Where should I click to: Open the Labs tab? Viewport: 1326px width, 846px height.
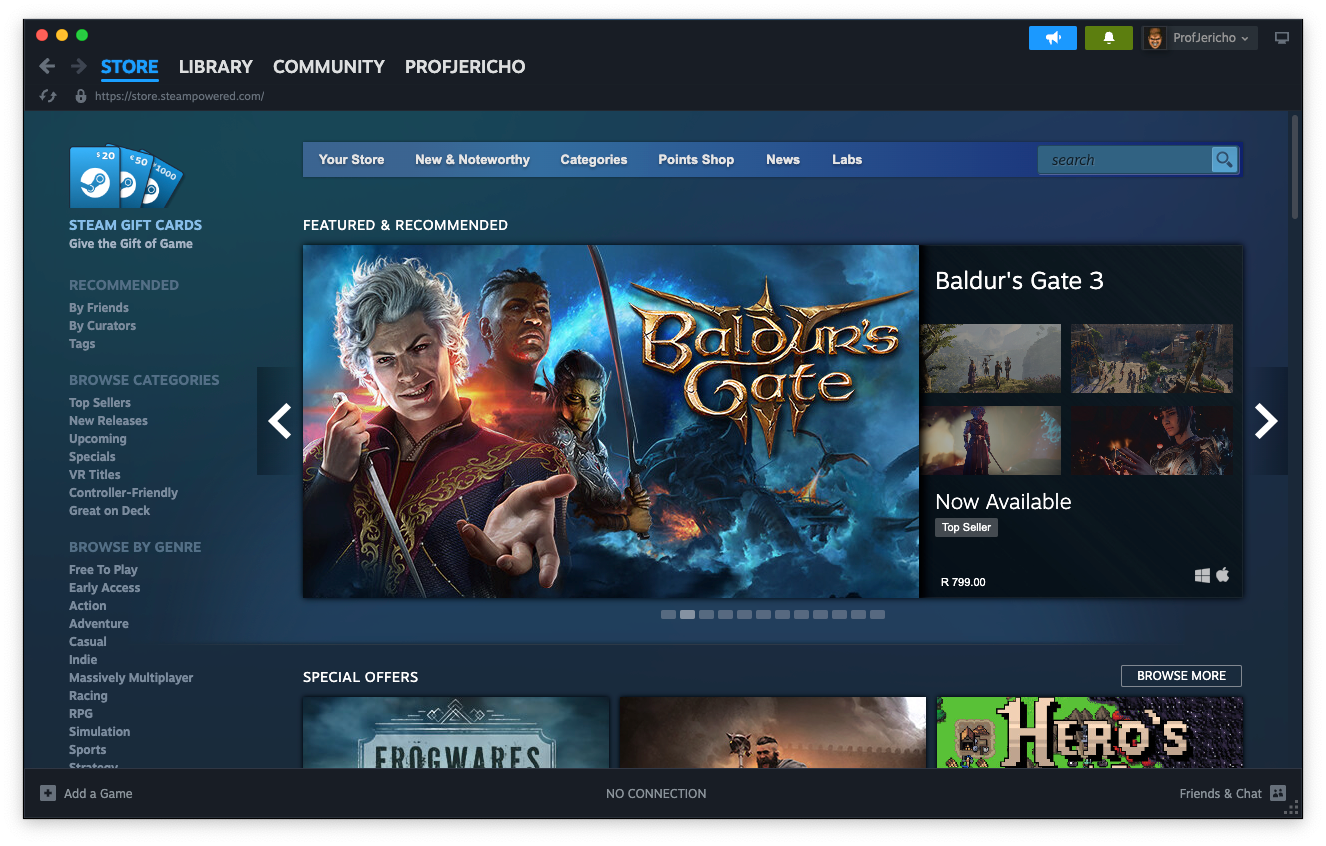click(847, 159)
